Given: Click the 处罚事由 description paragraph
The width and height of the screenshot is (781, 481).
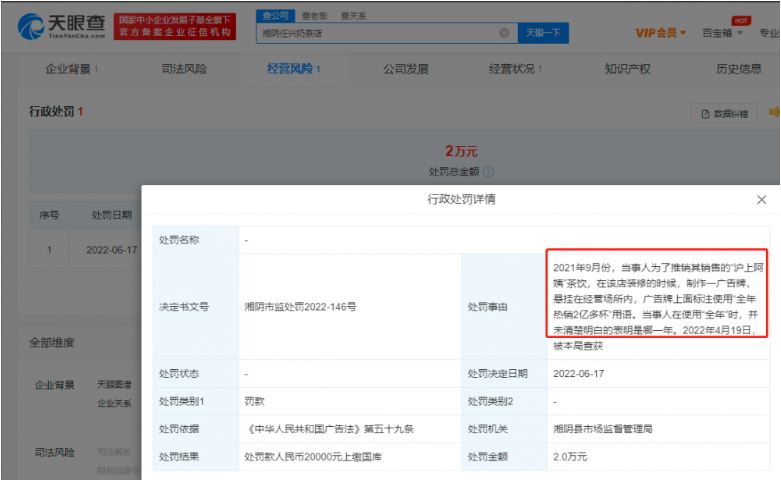Looking at the screenshot, I should (x=657, y=306).
